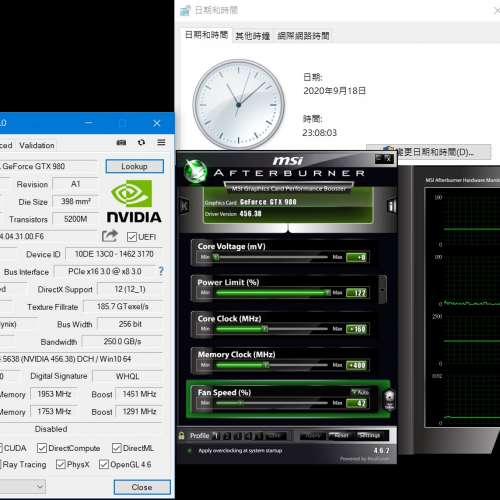Select Afterburner profile 1
Screen dimensions: 500x500
[215, 436]
